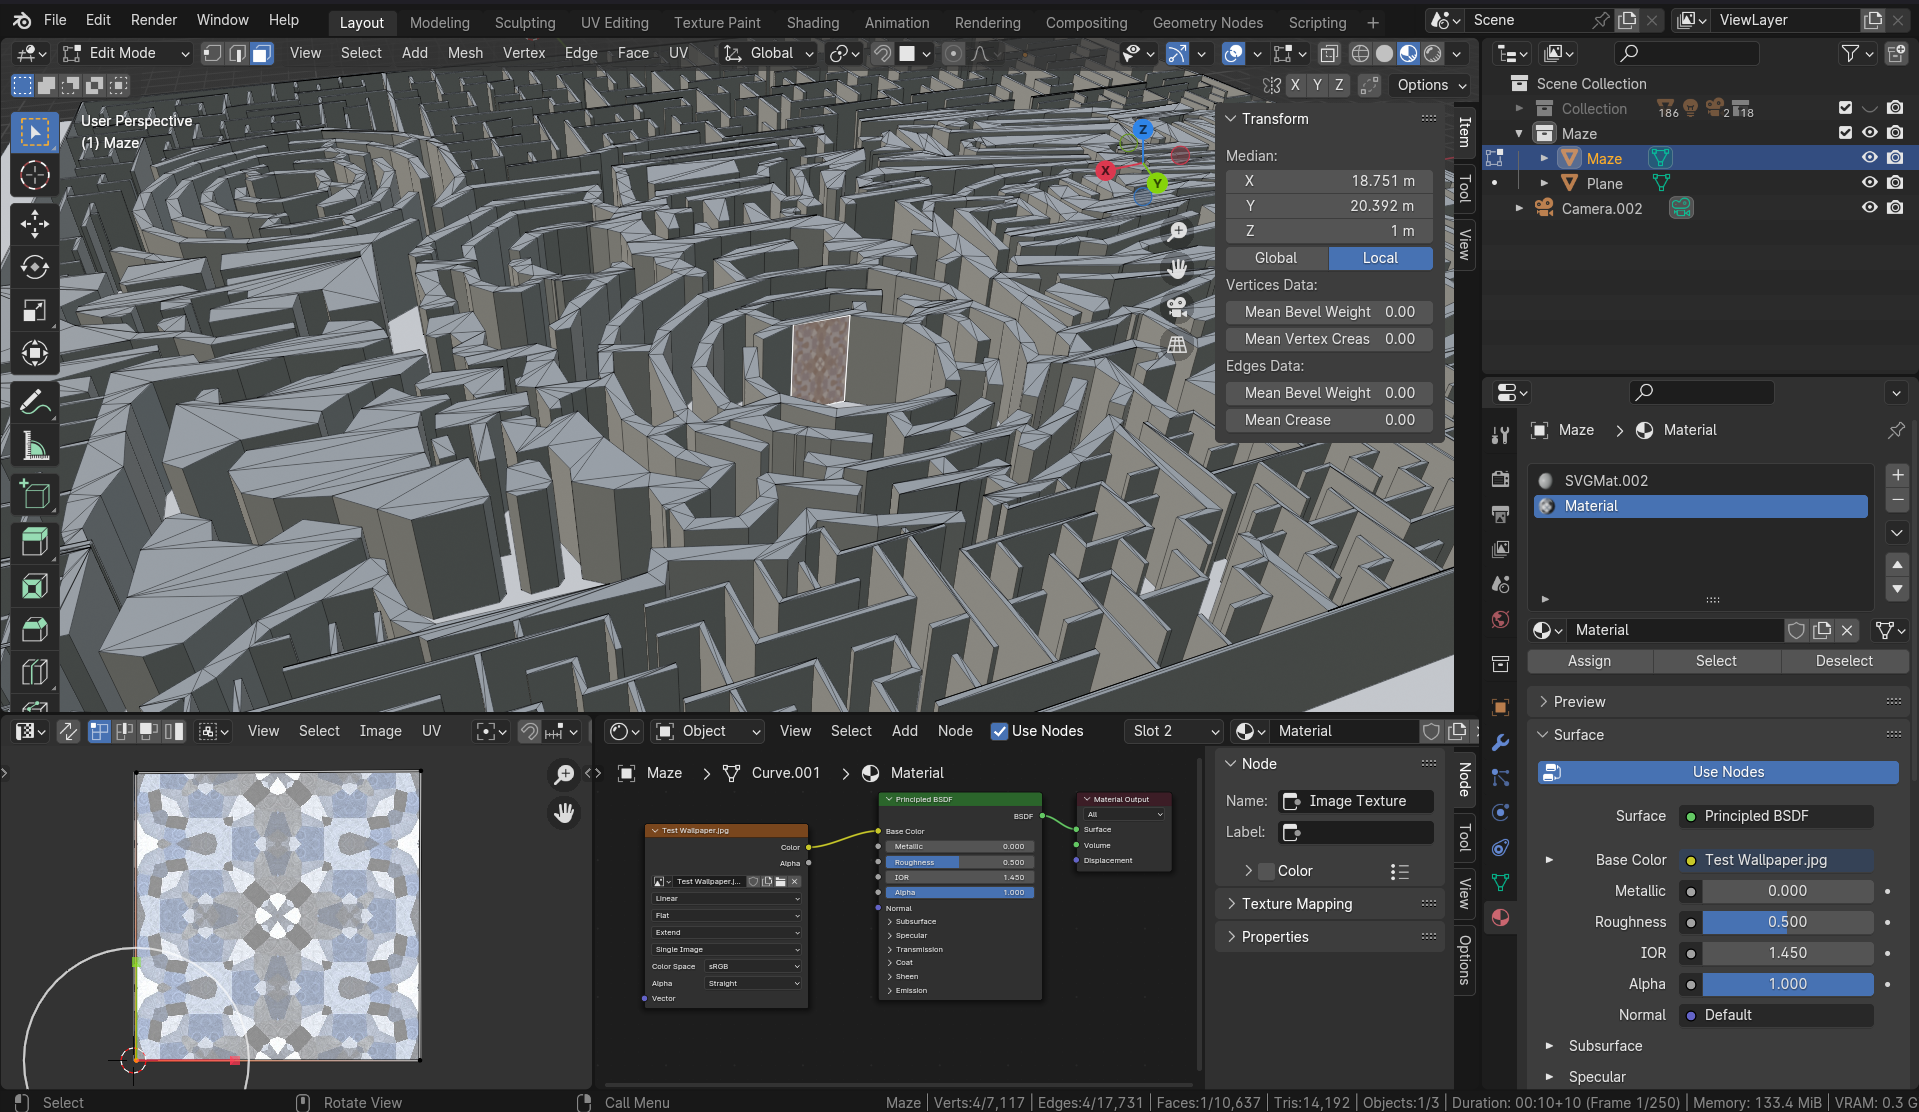This screenshot has width=1919, height=1112.
Task: Open the Global transform orientation dropdown
Action: tap(768, 53)
